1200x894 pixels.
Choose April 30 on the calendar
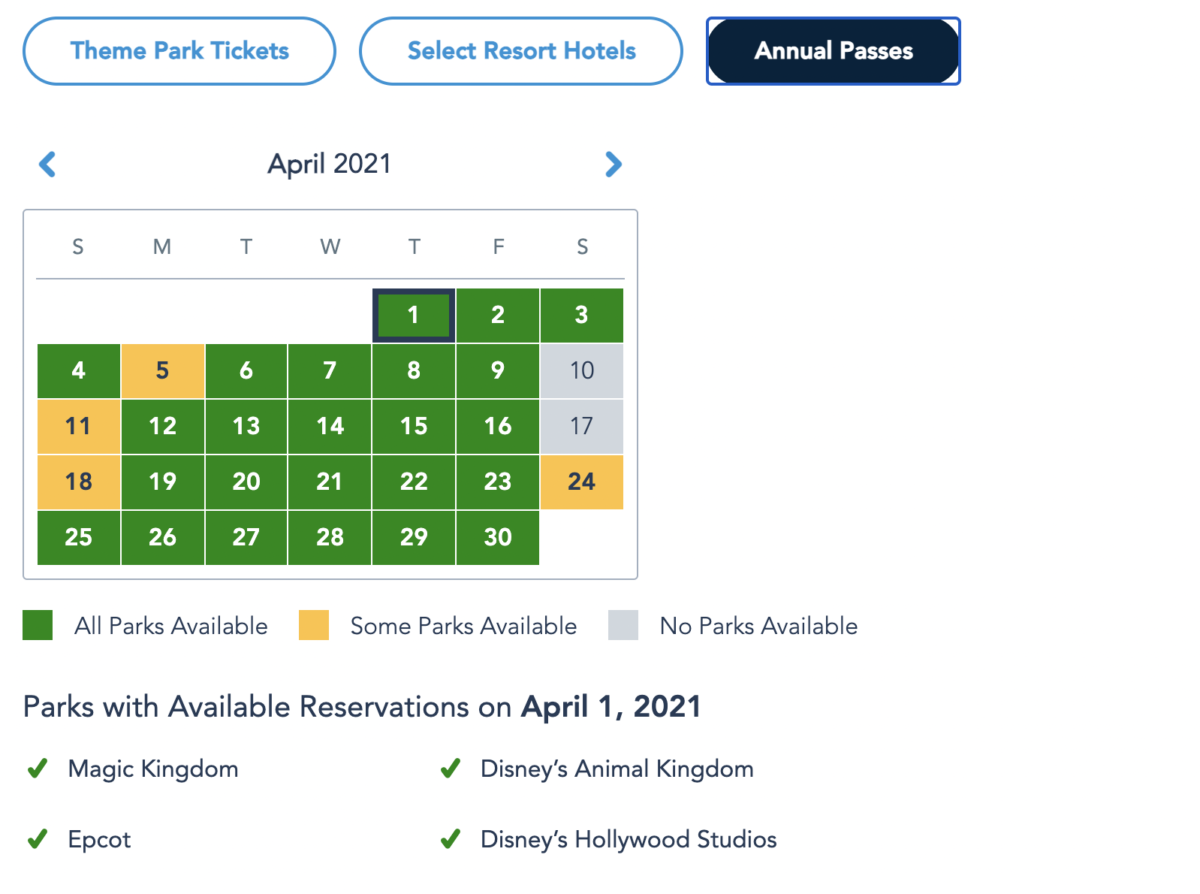click(x=497, y=538)
